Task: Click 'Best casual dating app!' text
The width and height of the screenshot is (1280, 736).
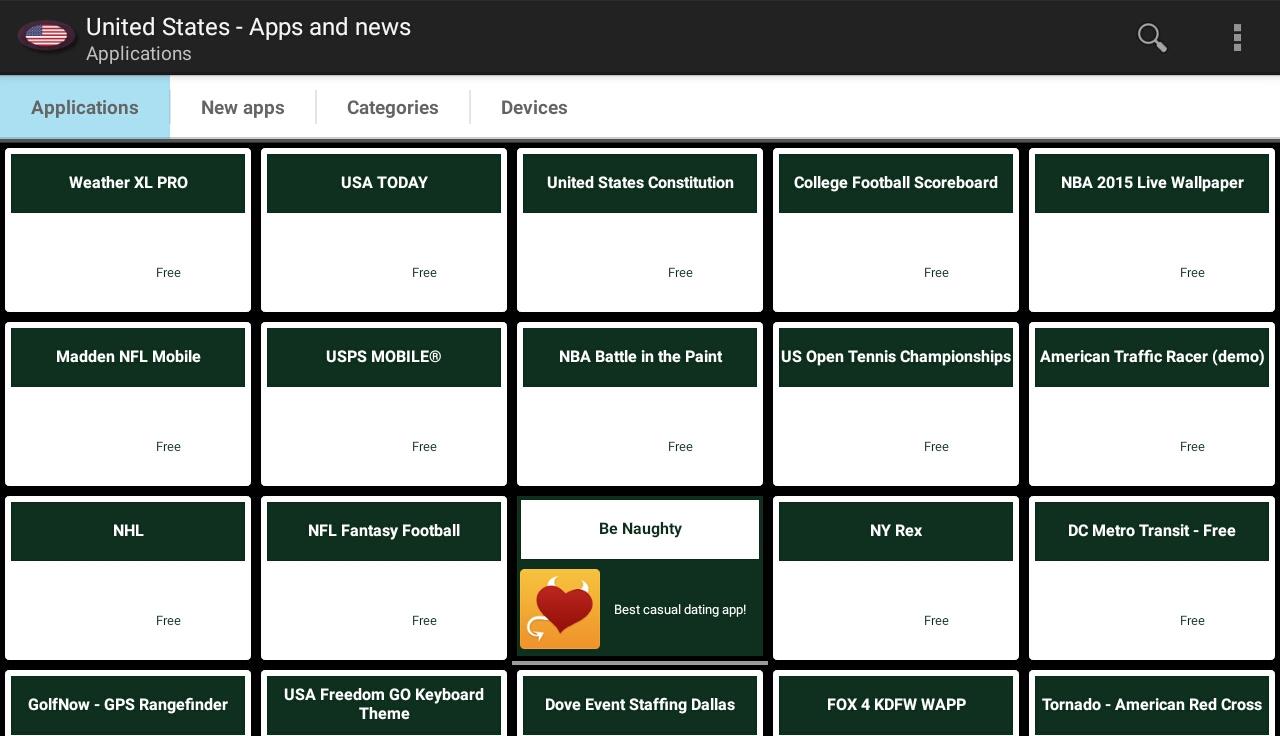Action: click(680, 609)
